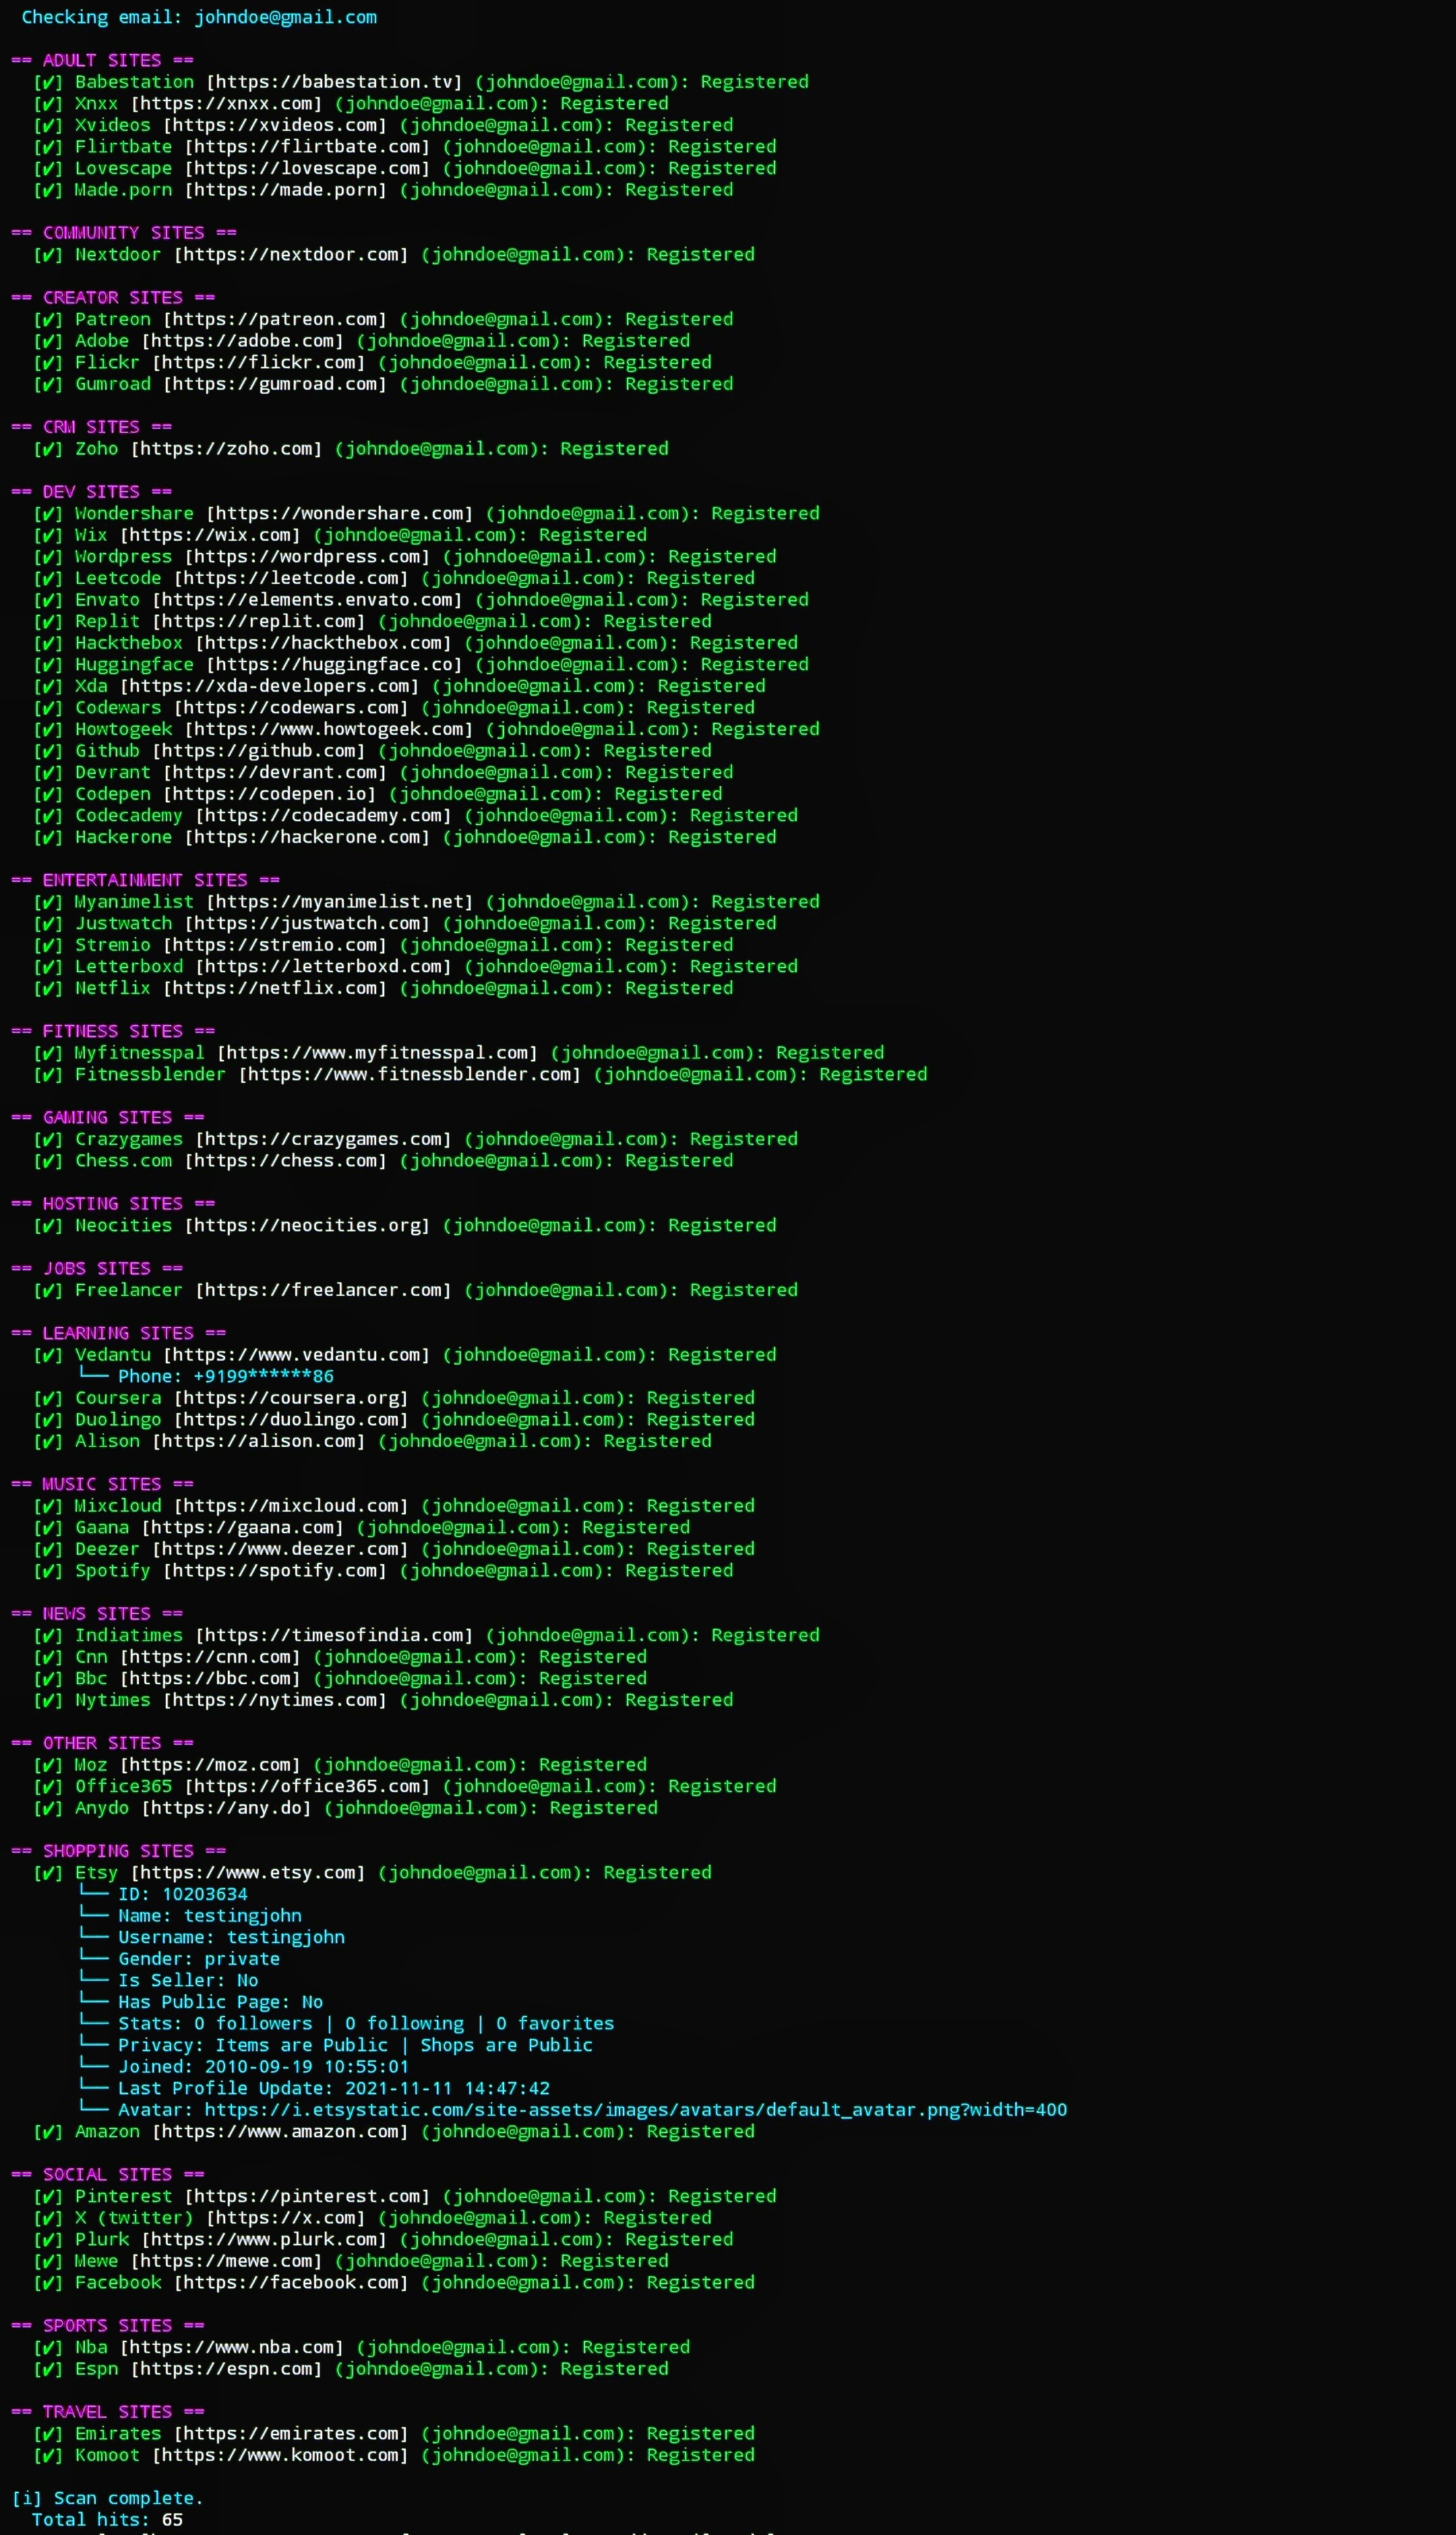Click the '== HOSTING SITES ==' header
This screenshot has height=2535, width=1456.
(113, 1203)
